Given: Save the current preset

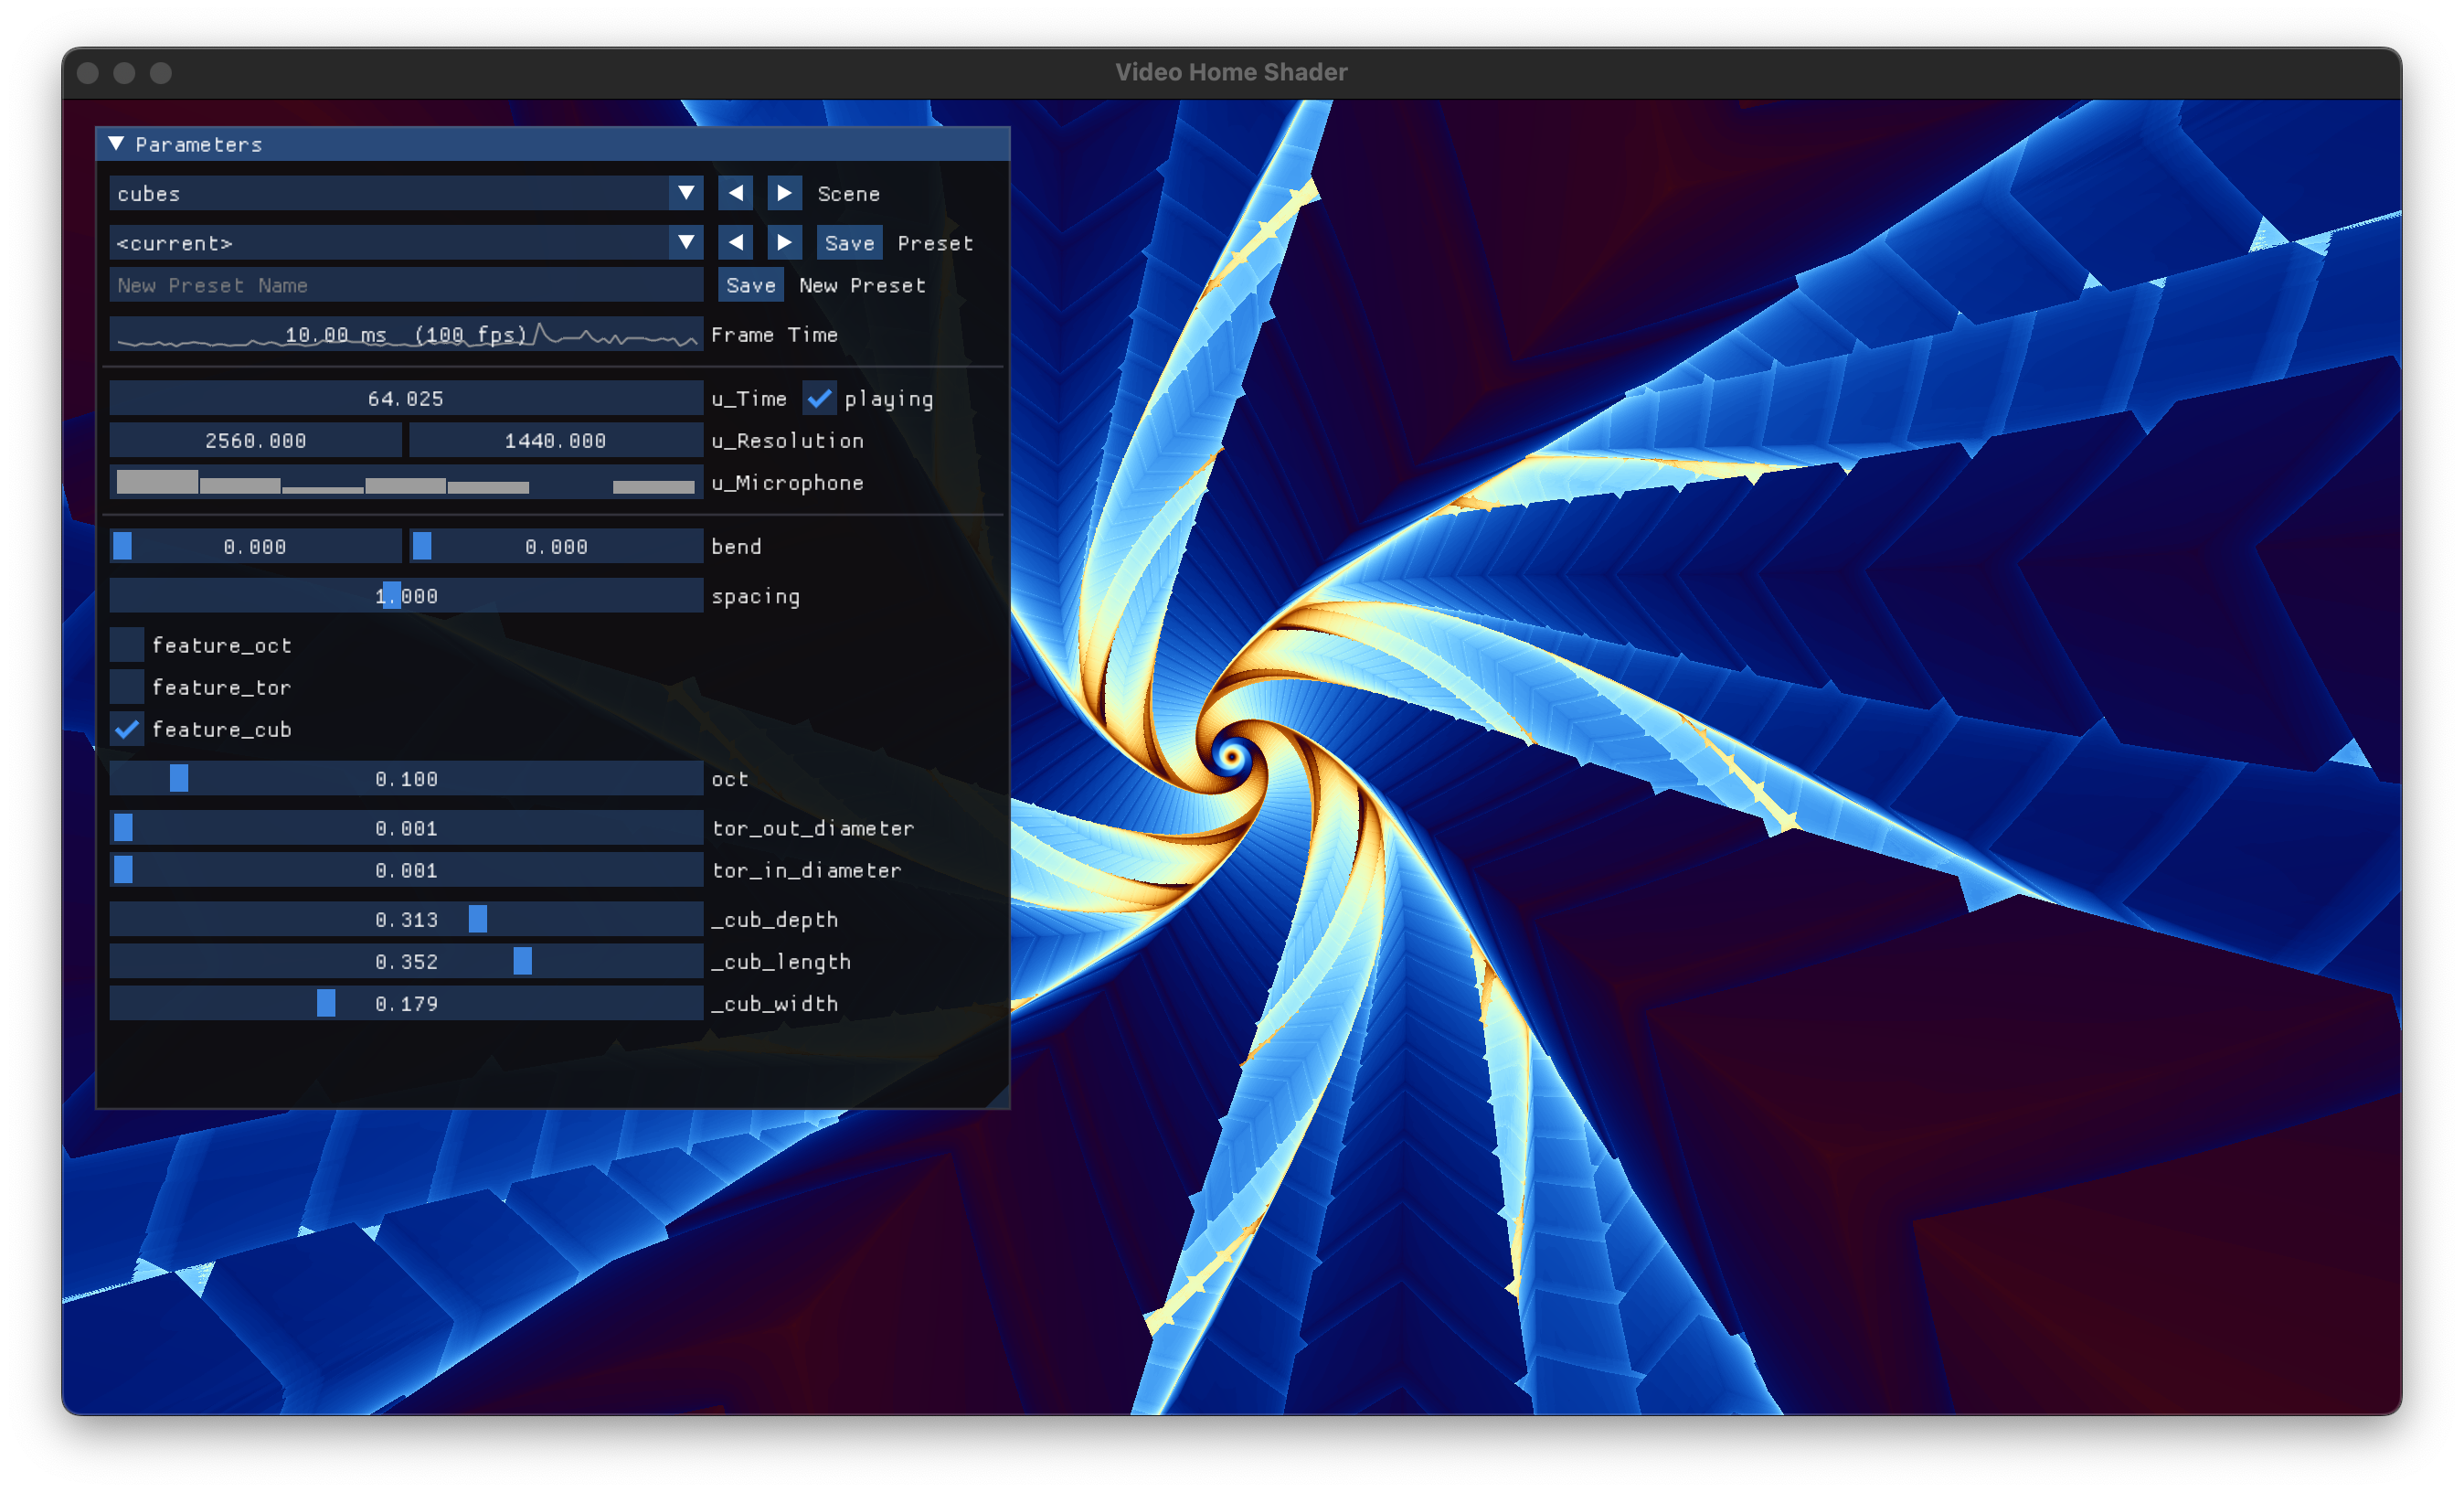Looking at the screenshot, I should tap(849, 243).
